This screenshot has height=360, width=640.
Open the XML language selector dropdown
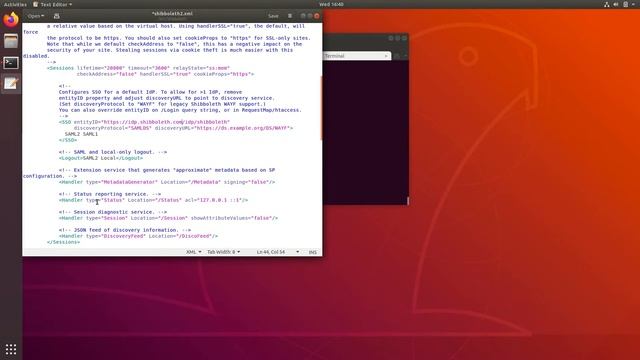(x=193, y=252)
